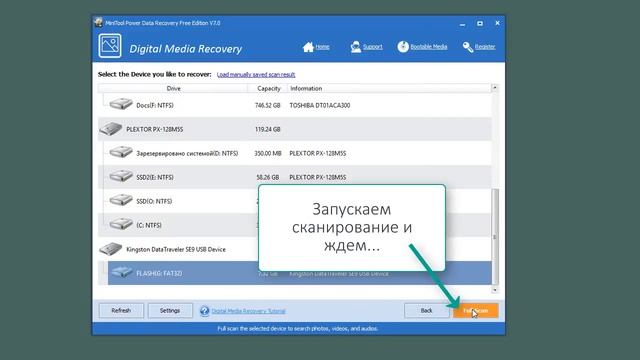Open the Register link
Viewport: 640px width, 360px height.
[485, 47]
